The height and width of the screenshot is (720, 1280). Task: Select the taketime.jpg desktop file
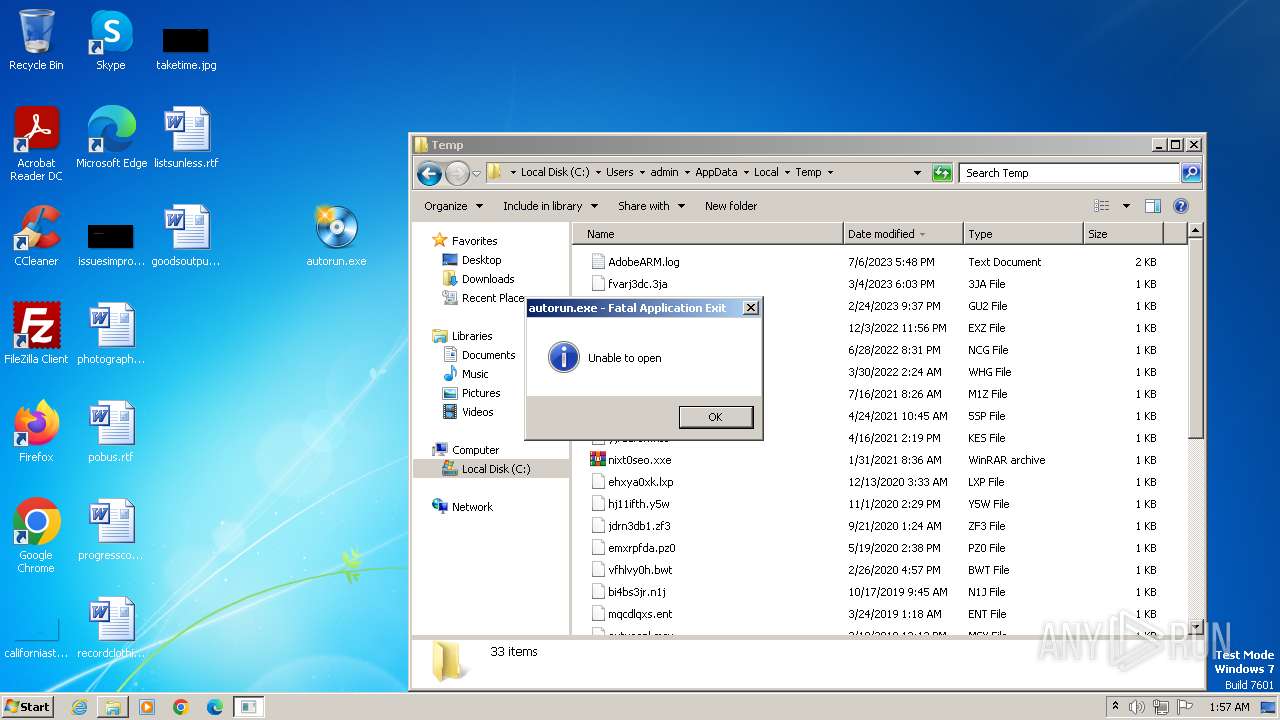point(186,48)
